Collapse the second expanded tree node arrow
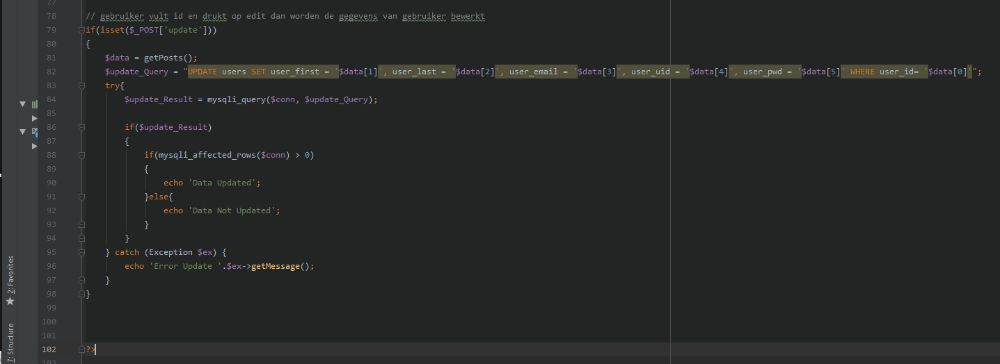1000x364 pixels. coord(23,131)
